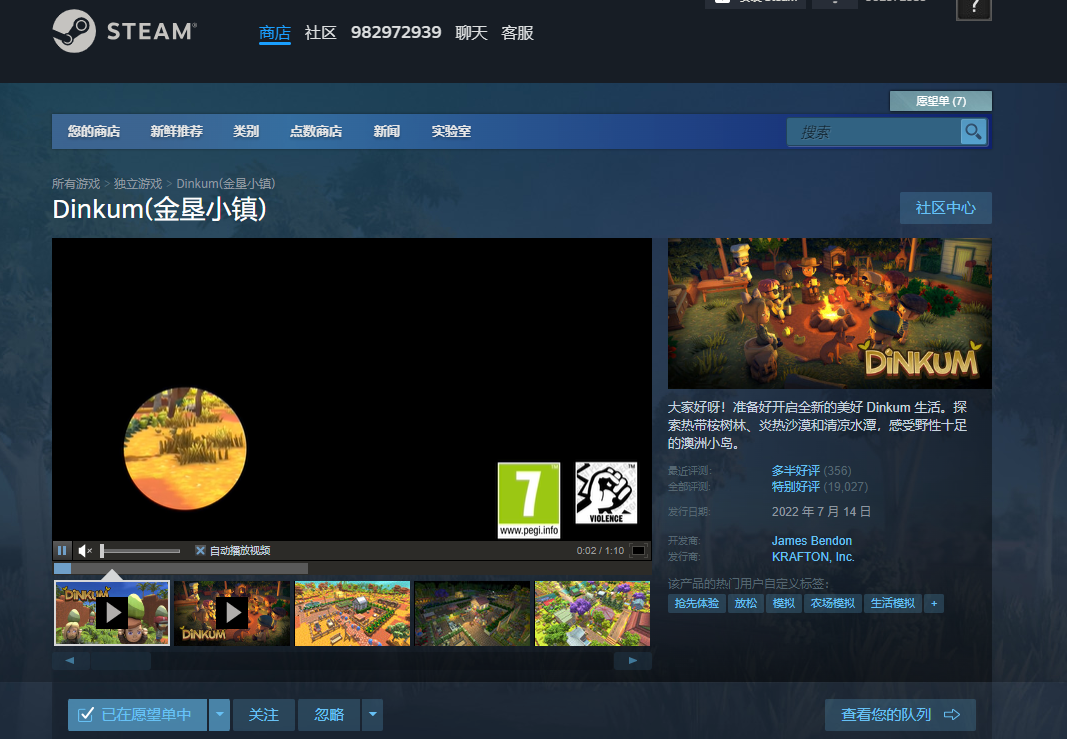Open publisher KRAFTON, Inc. link

tap(813, 557)
